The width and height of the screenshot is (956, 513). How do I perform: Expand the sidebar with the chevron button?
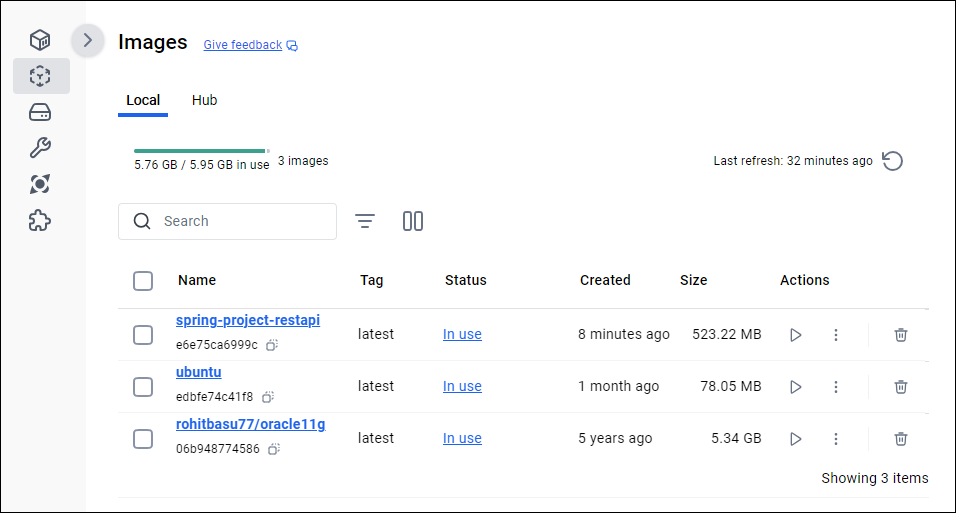(x=88, y=40)
